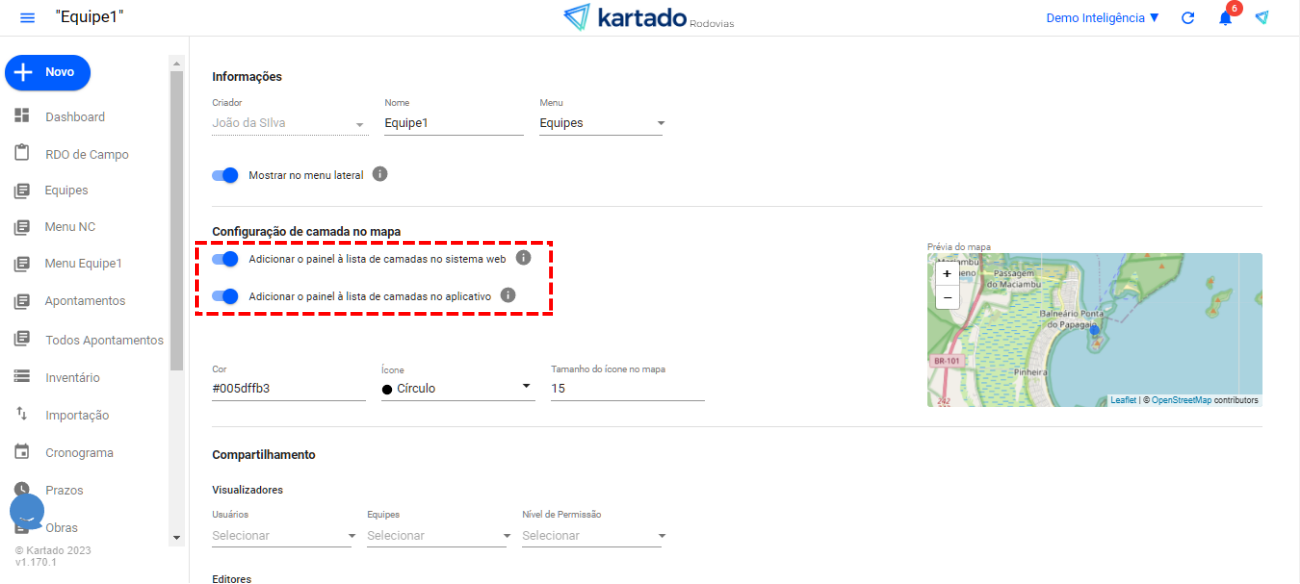Go to Inventário in the sidebar

coord(72,378)
